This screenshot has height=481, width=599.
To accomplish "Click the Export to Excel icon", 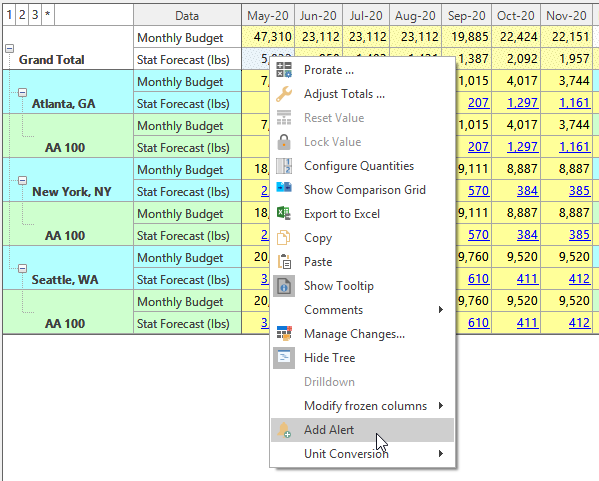I will (x=284, y=214).
